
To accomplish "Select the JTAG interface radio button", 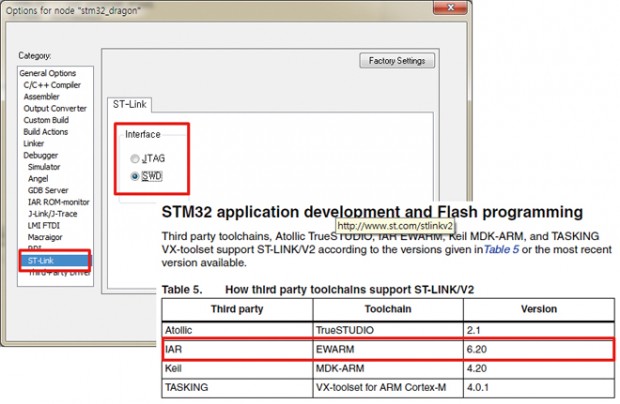I will click(x=135, y=159).
